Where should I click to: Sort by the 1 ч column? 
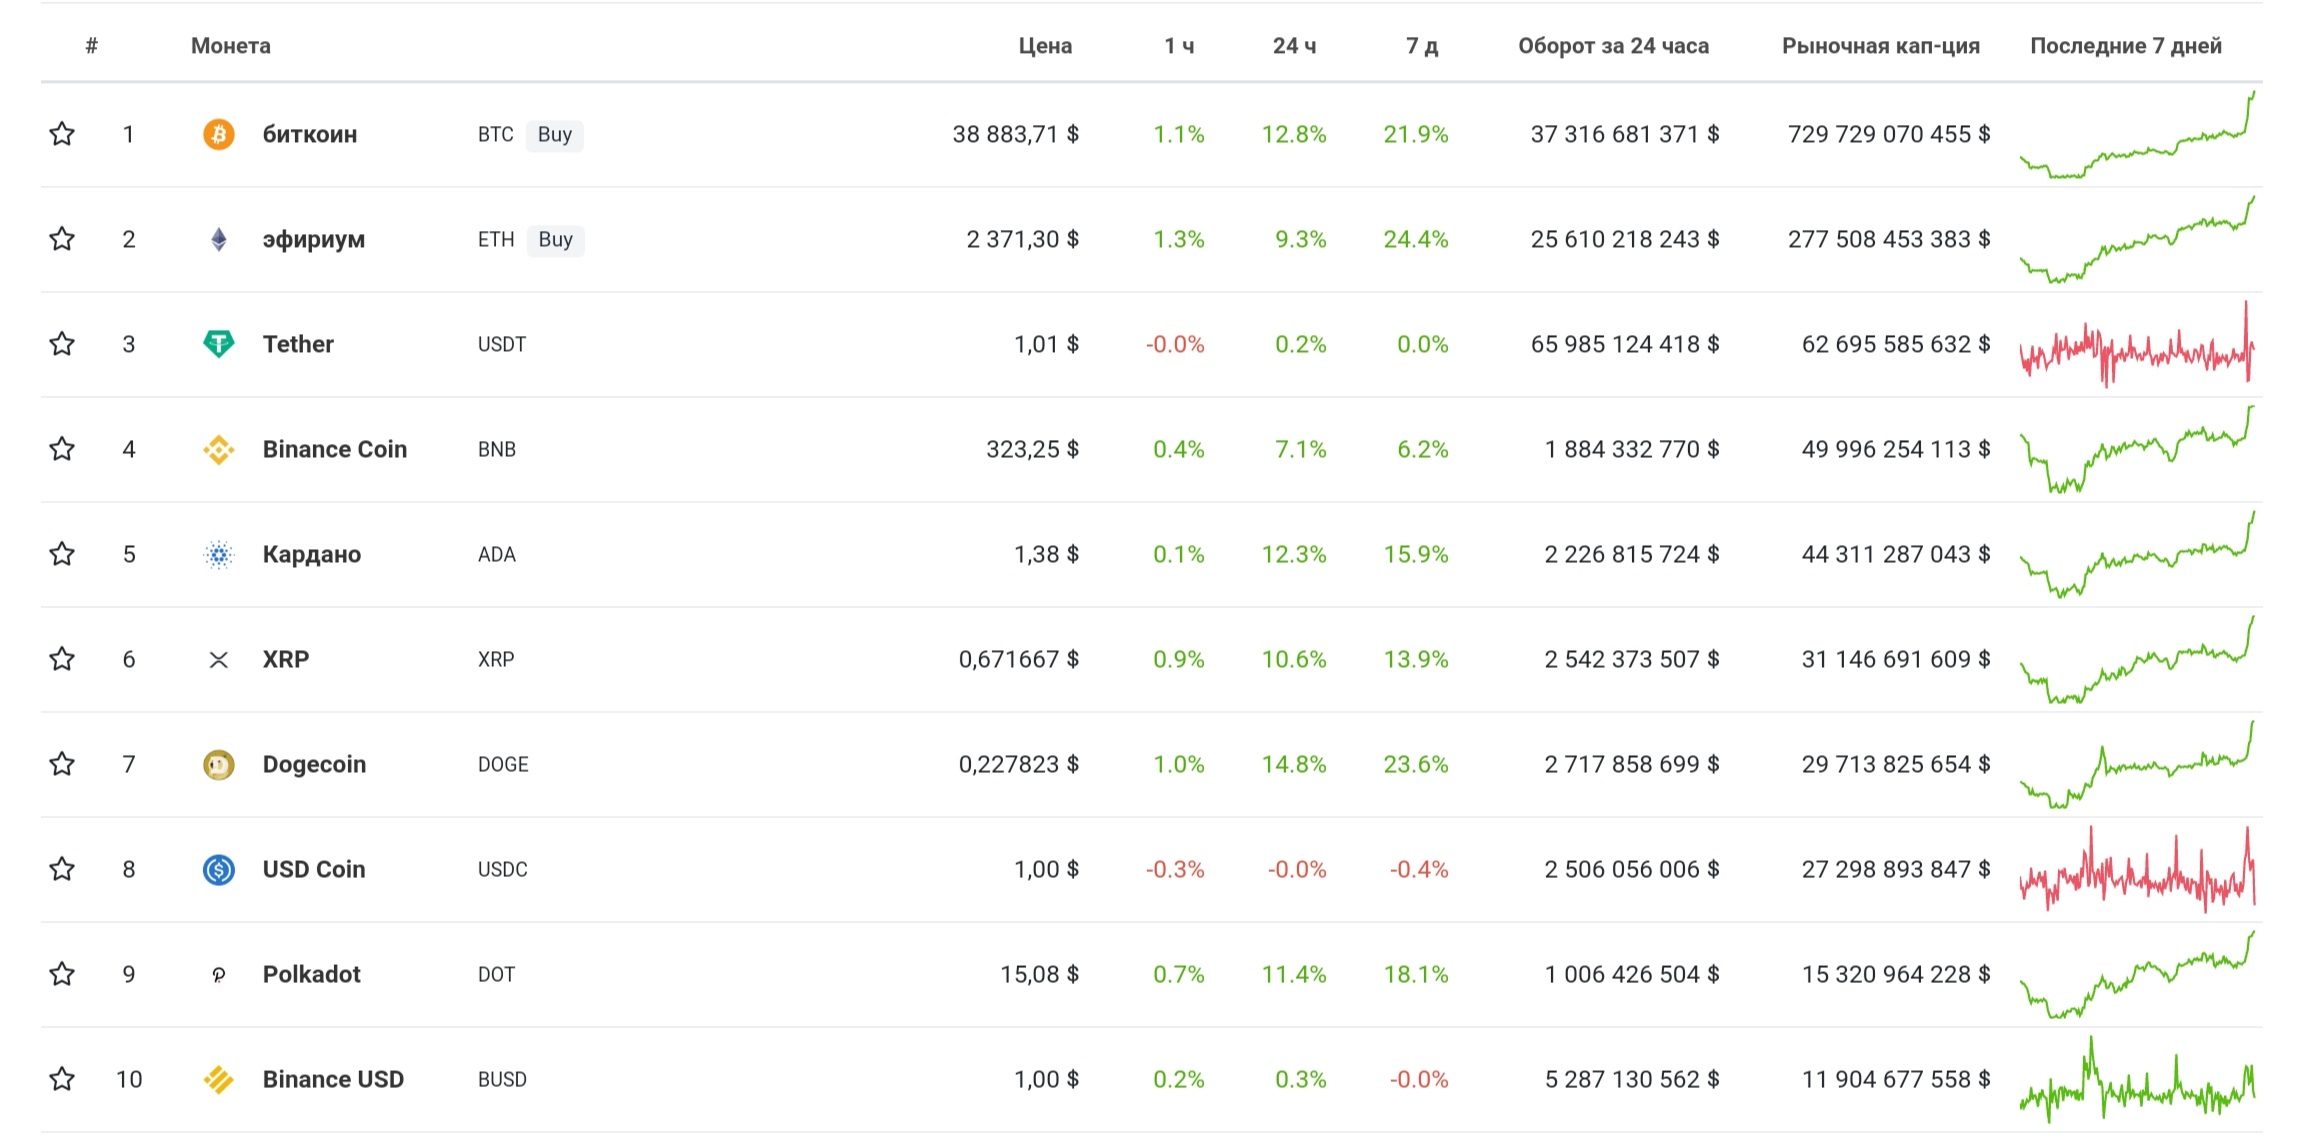coord(1179,46)
